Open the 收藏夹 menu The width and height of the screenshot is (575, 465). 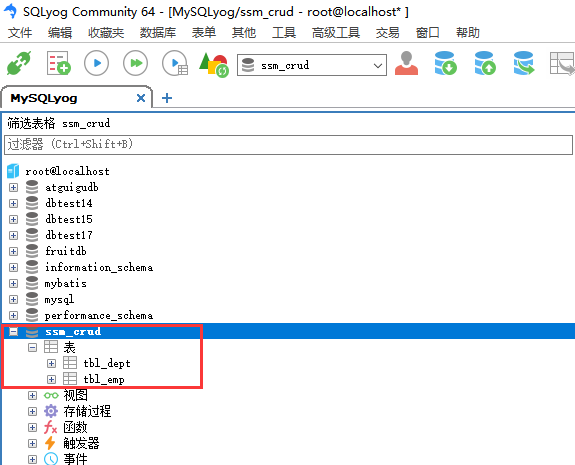[x=106, y=33]
